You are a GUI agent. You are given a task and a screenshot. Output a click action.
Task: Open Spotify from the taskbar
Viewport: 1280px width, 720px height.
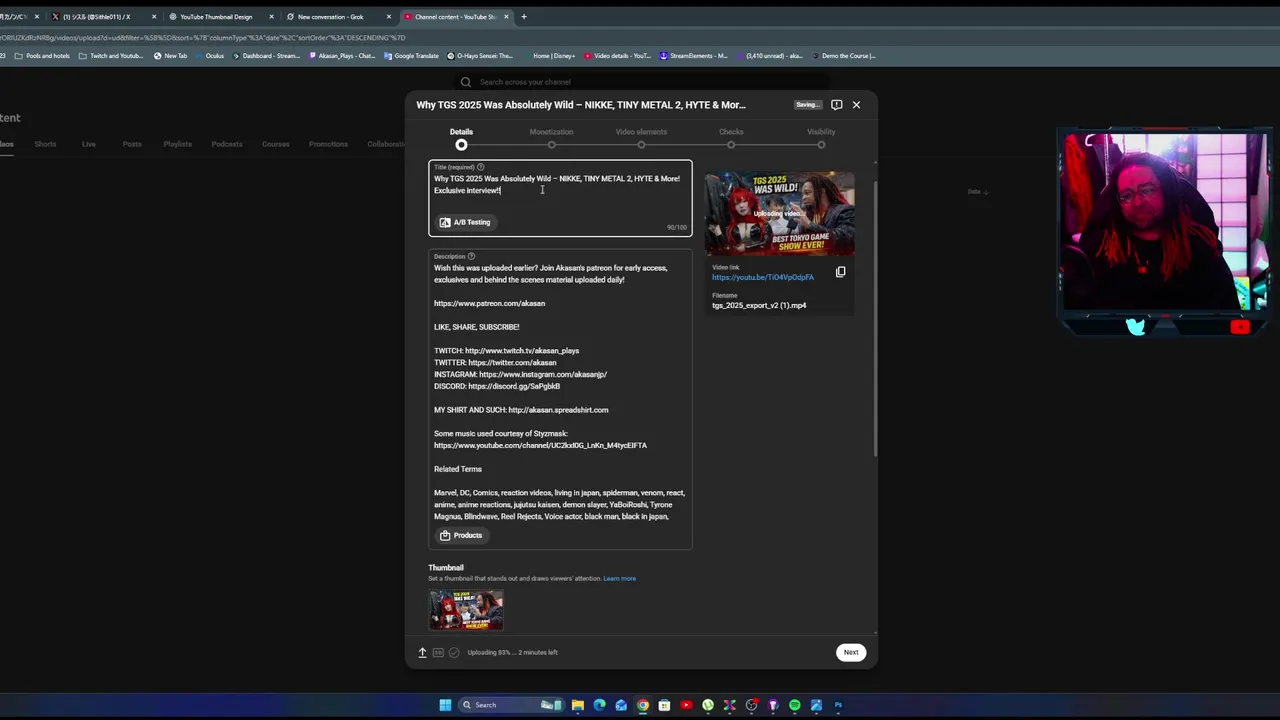795,705
